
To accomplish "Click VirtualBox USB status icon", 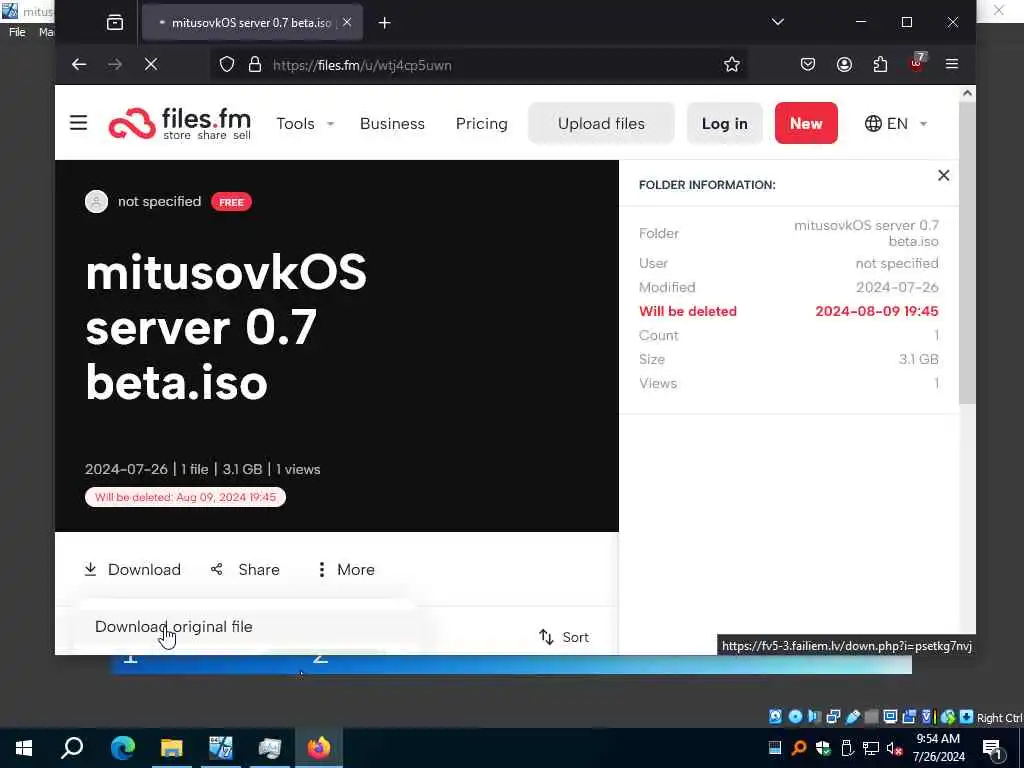I will 853,716.
